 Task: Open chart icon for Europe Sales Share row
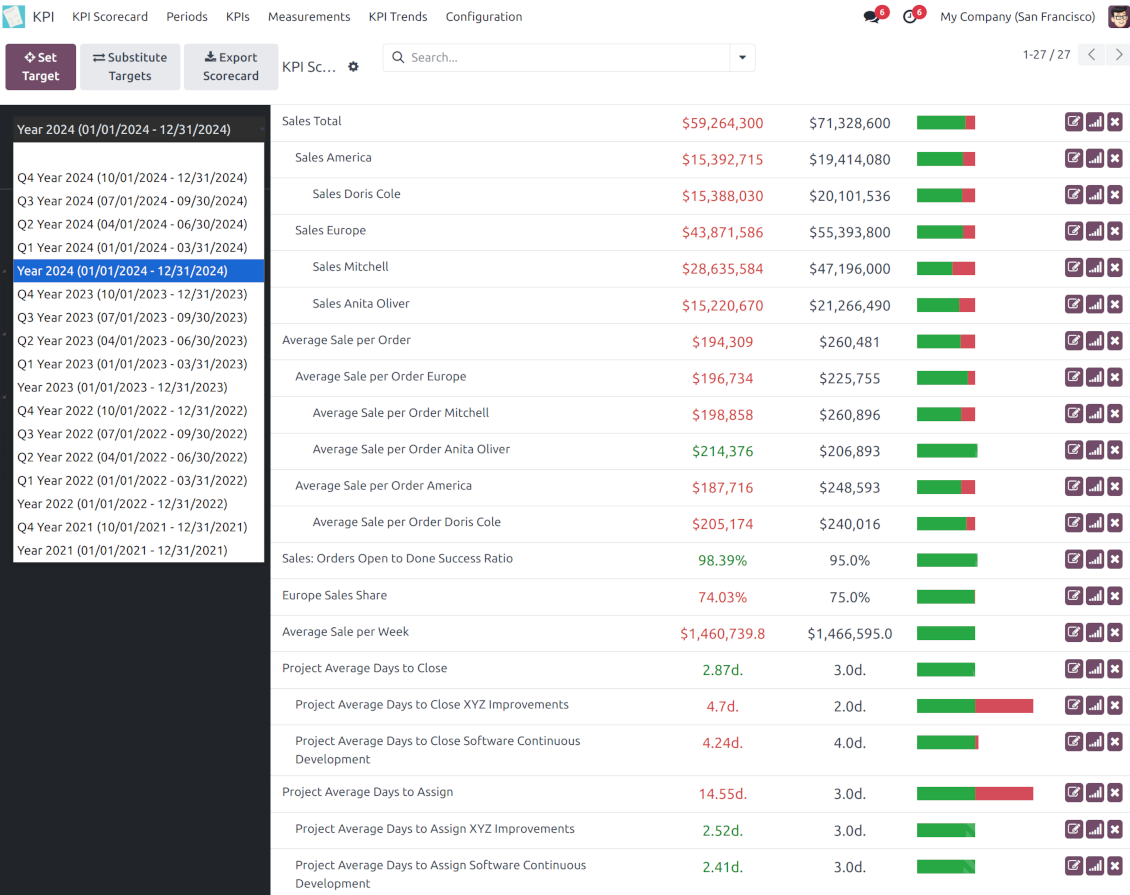pos(1095,596)
